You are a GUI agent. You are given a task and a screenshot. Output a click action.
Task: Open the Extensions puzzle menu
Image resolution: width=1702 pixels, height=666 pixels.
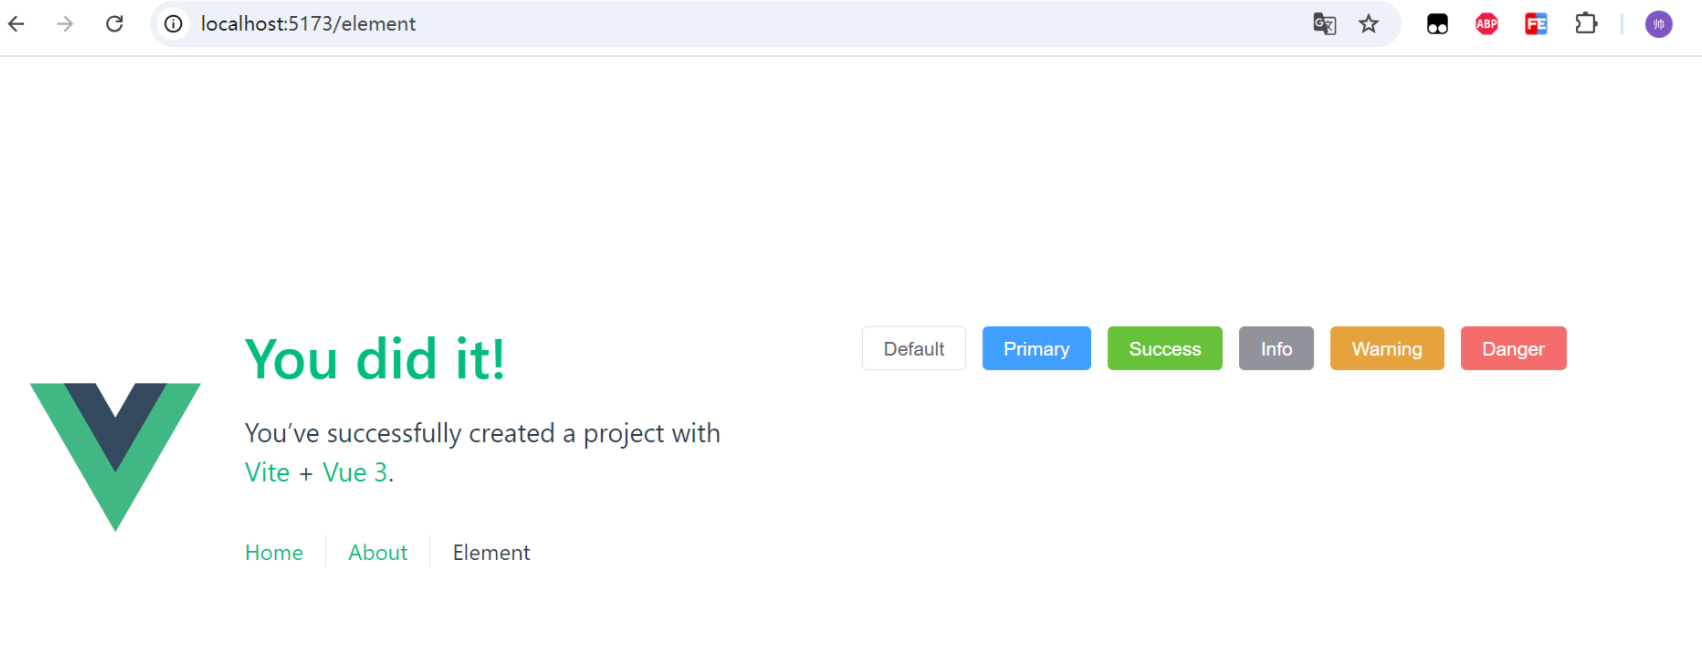point(1586,24)
